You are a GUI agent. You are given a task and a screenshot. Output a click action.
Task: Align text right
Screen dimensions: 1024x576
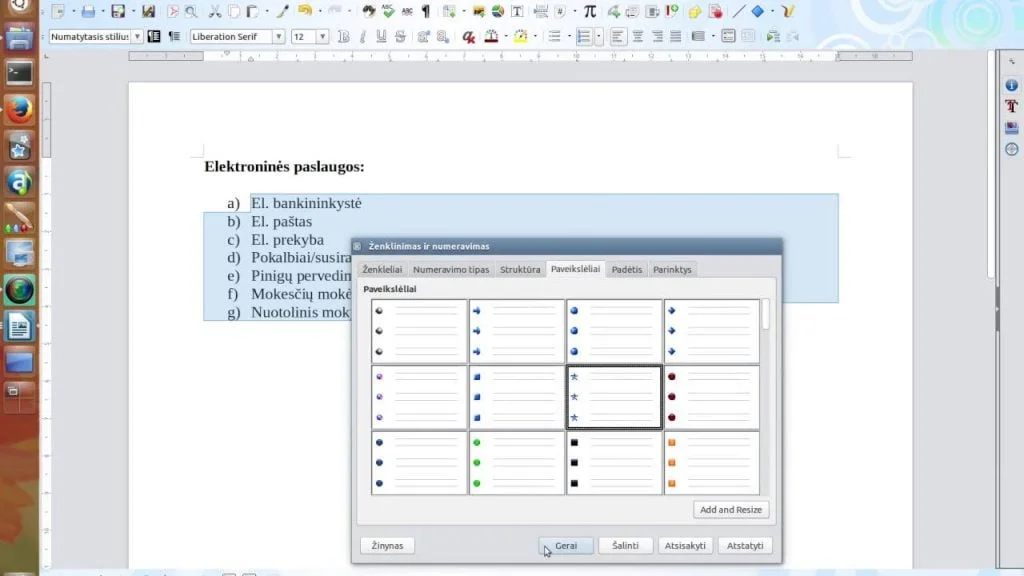point(657,37)
